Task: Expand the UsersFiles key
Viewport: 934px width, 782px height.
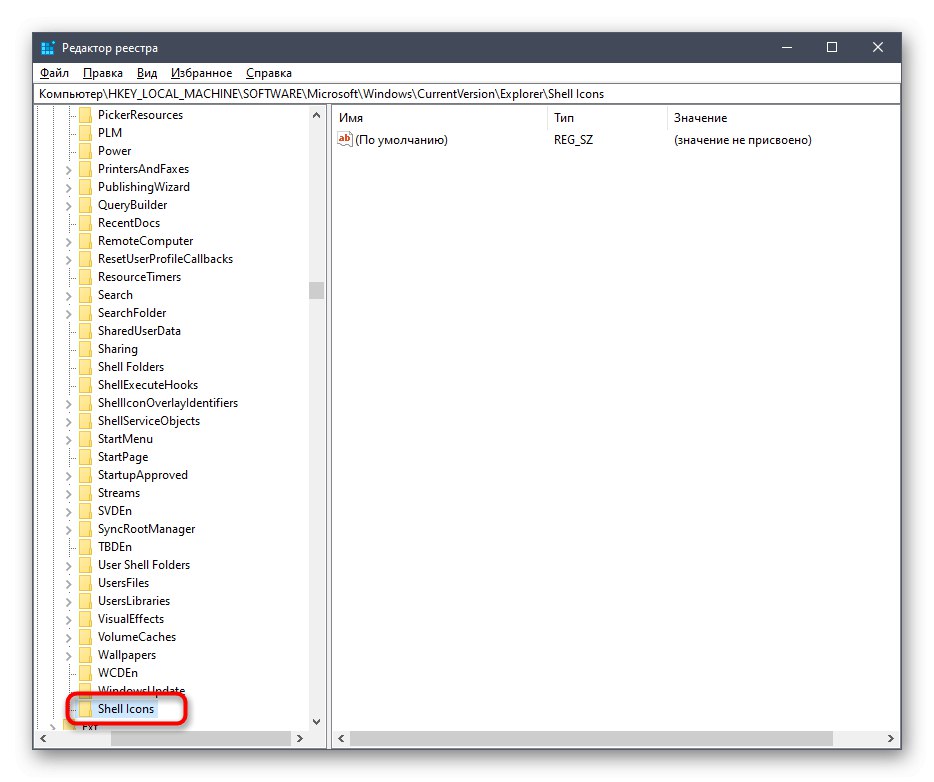Action: [x=68, y=584]
